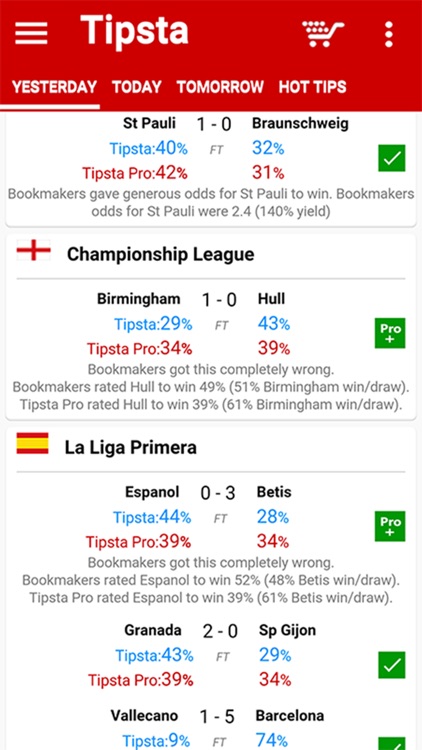This screenshot has height=750, width=422.
Task: Tap the Spain flag icon
Action: [33, 443]
